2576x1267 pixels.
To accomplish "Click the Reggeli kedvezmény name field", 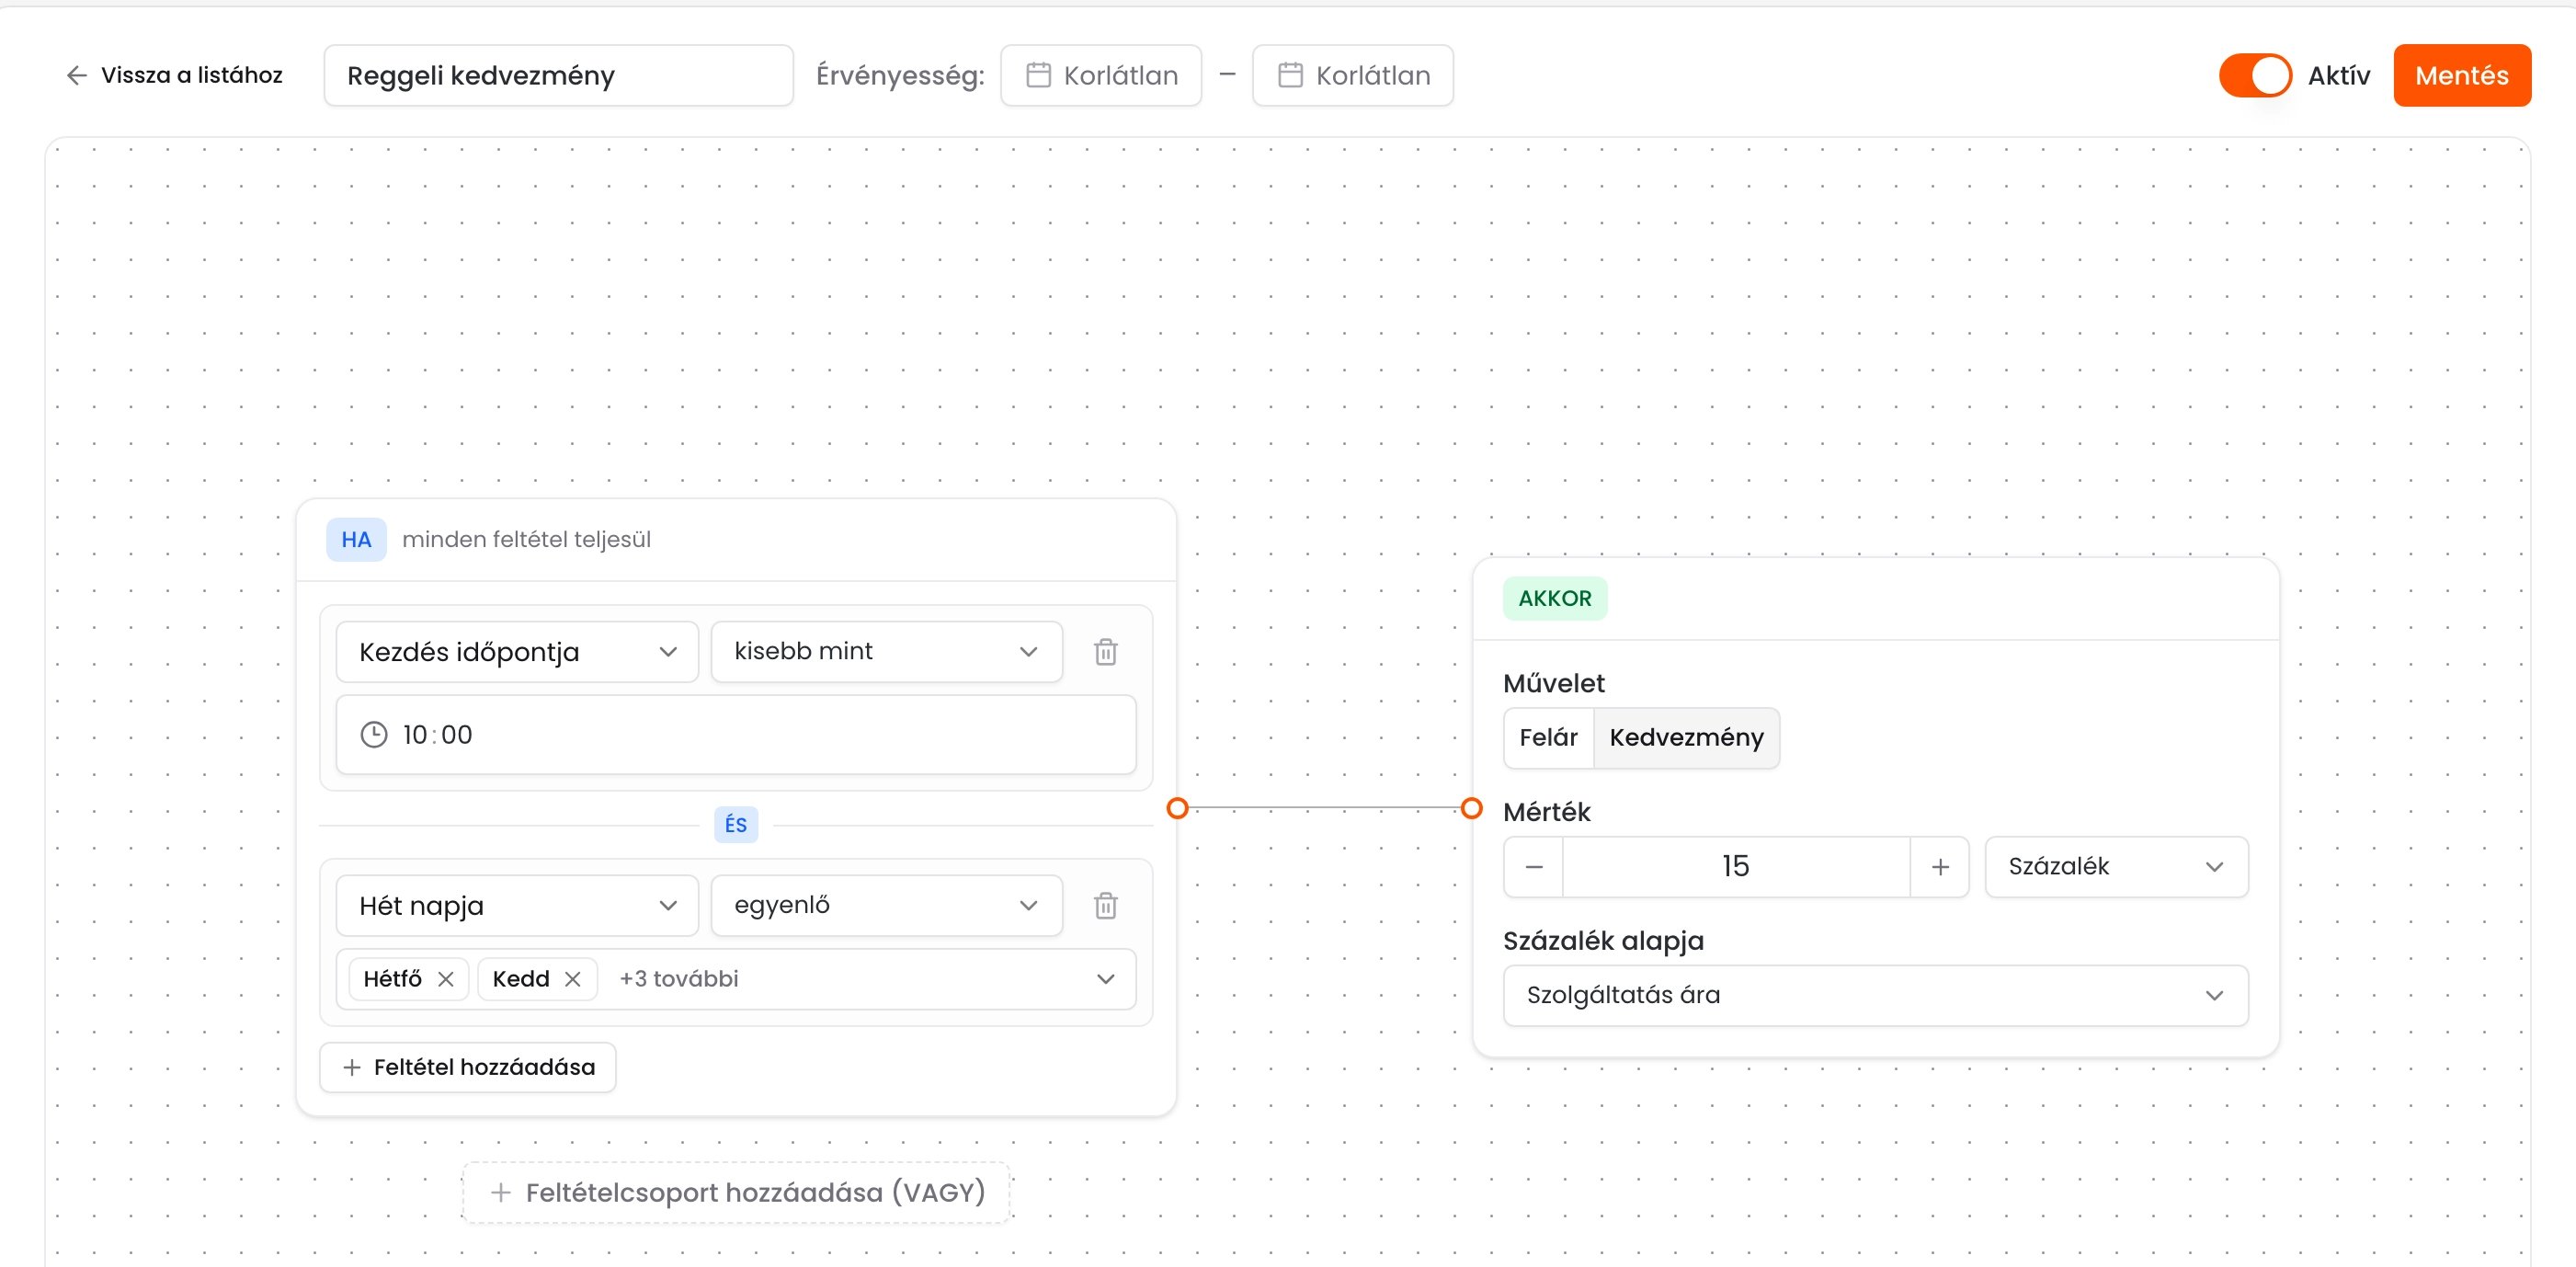I will pos(558,76).
